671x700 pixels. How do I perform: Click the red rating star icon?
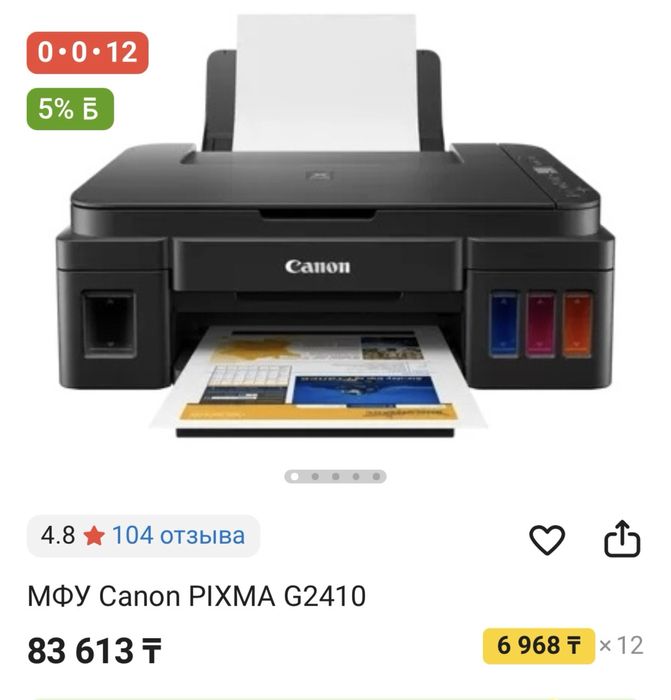pos(94,536)
